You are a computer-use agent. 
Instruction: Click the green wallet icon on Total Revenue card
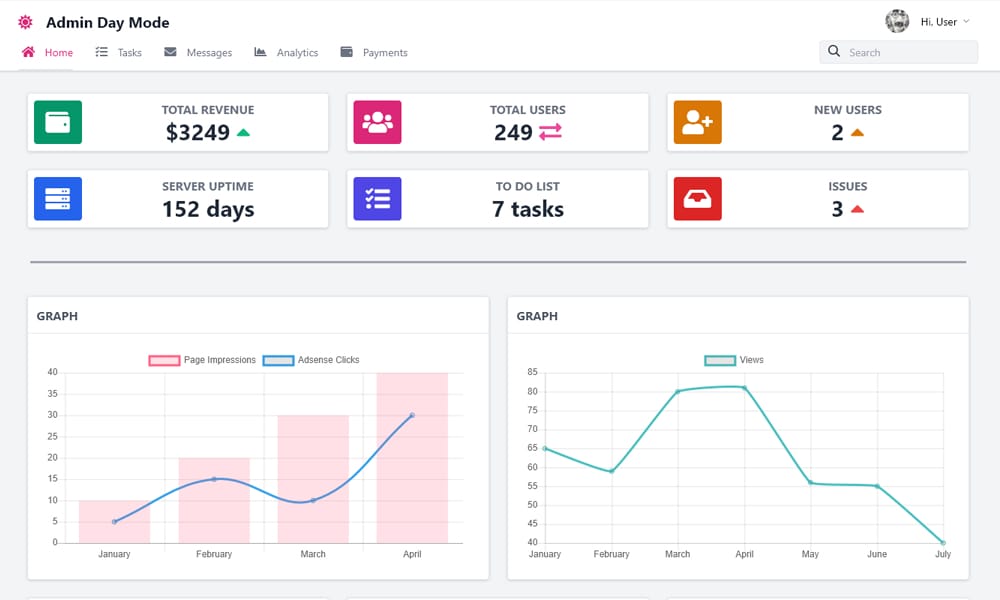[57, 122]
